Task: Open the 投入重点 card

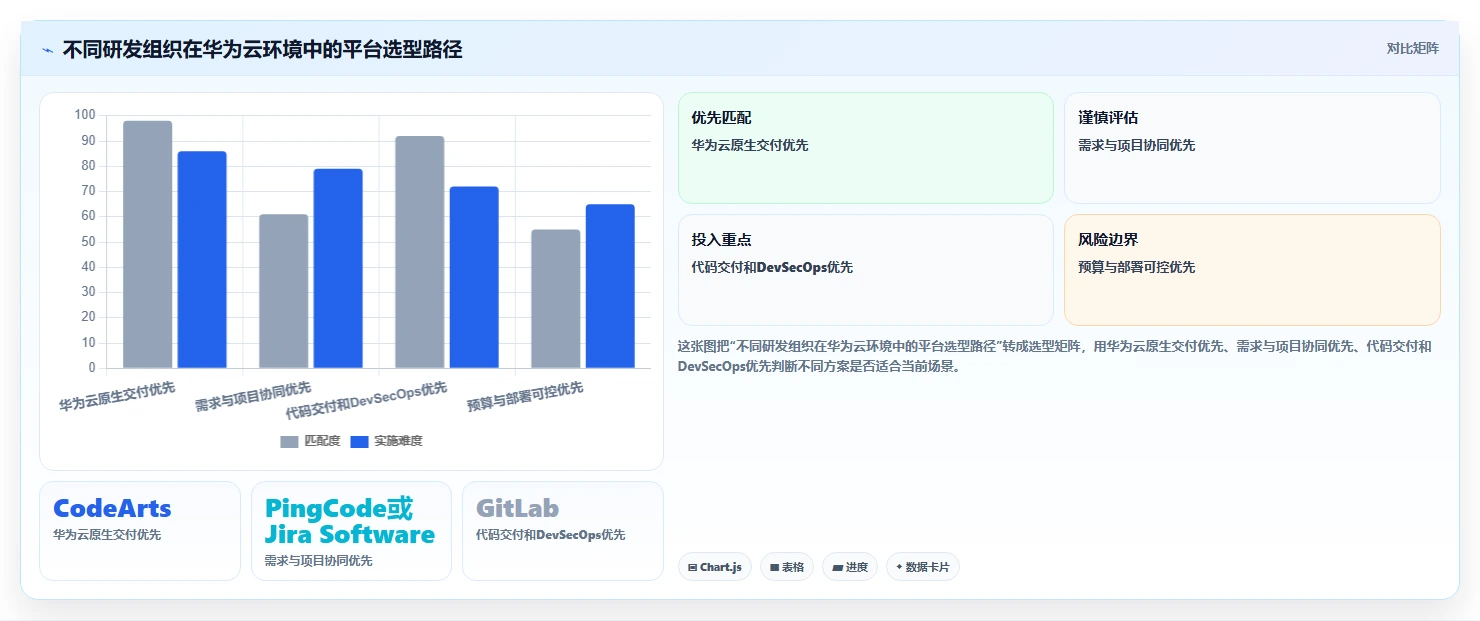Action: [x=866, y=270]
